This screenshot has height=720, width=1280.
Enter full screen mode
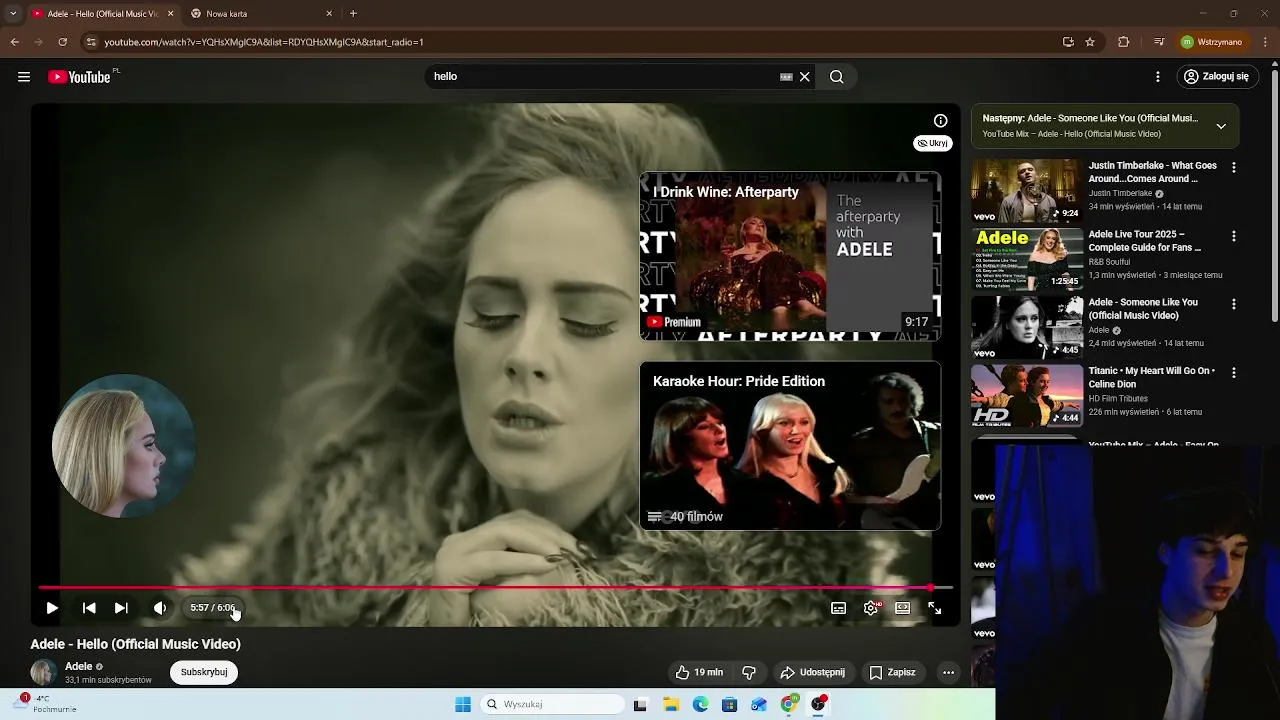tap(935, 608)
